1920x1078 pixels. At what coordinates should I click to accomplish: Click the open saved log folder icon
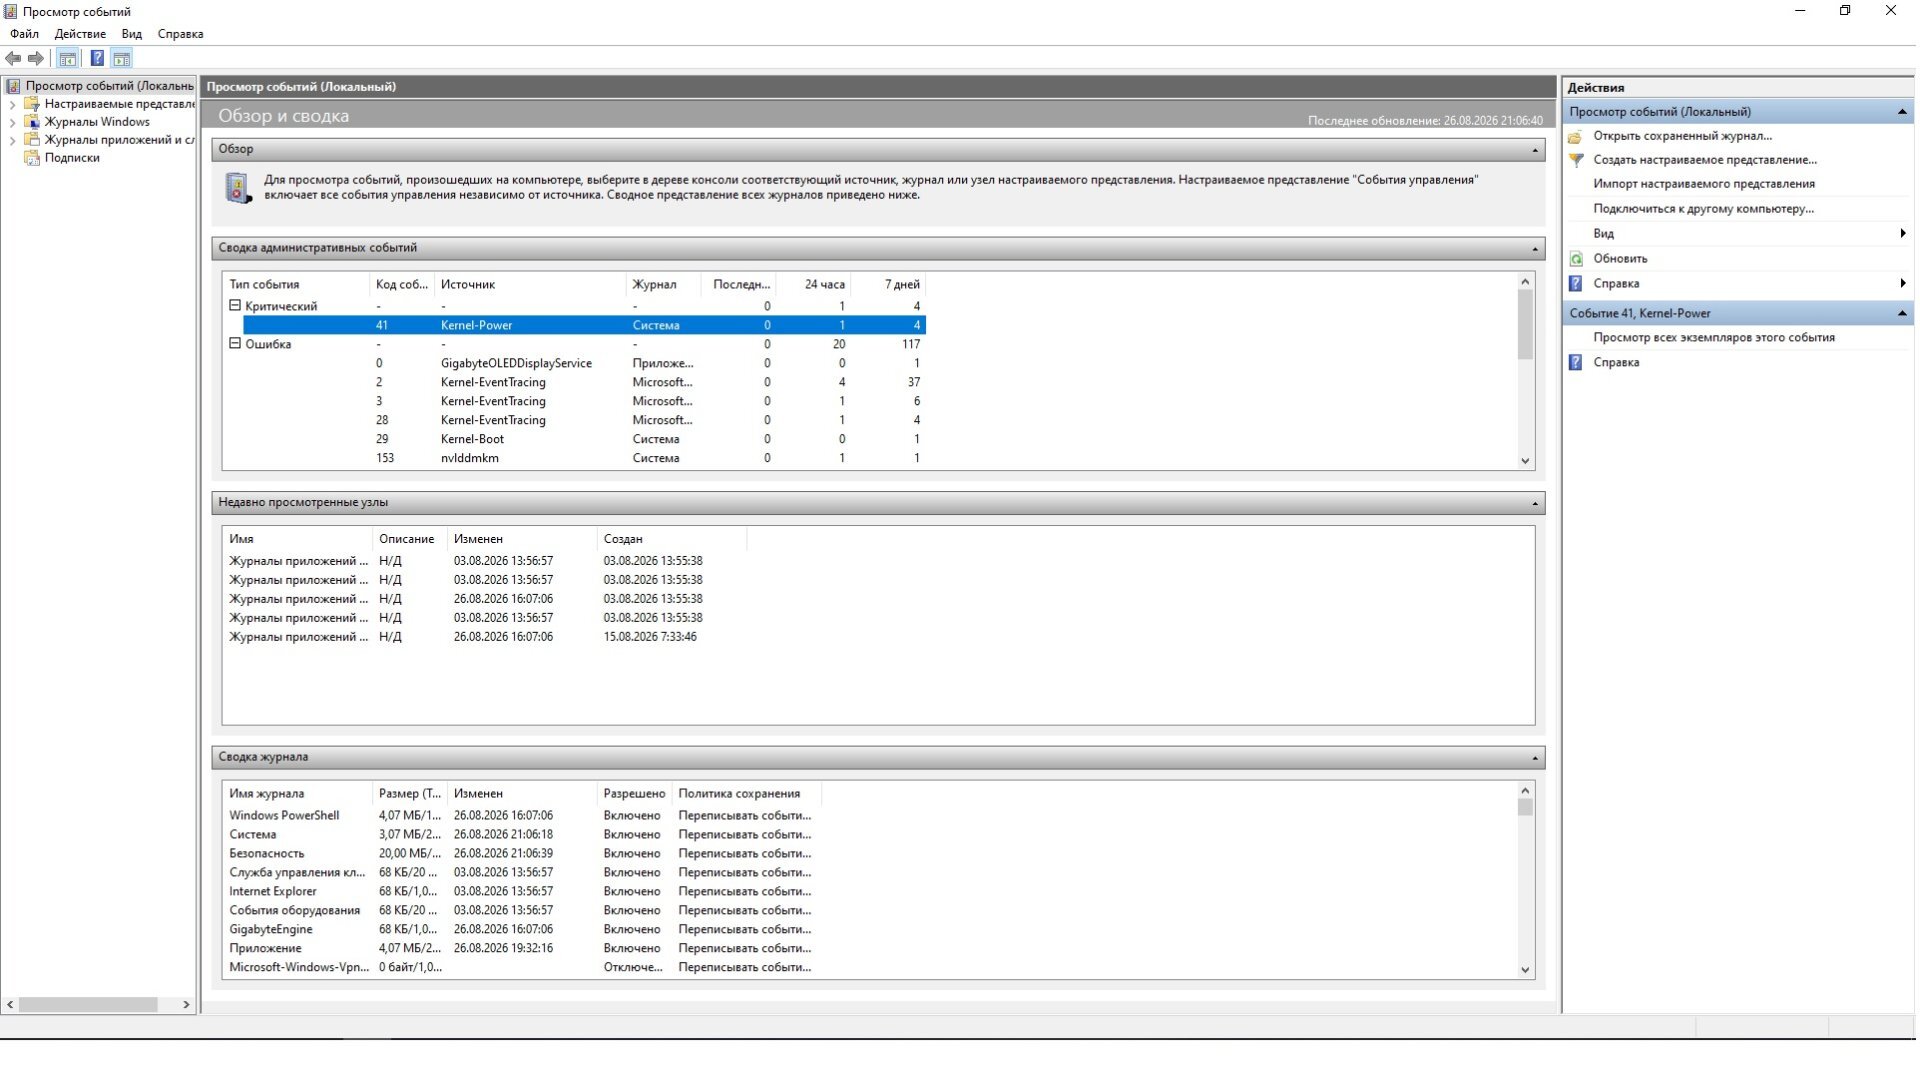coord(1576,136)
